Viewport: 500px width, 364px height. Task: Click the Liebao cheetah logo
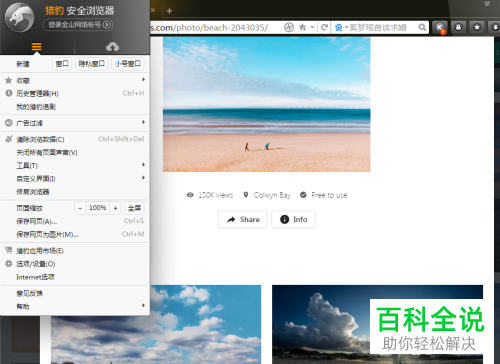point(19,18)
